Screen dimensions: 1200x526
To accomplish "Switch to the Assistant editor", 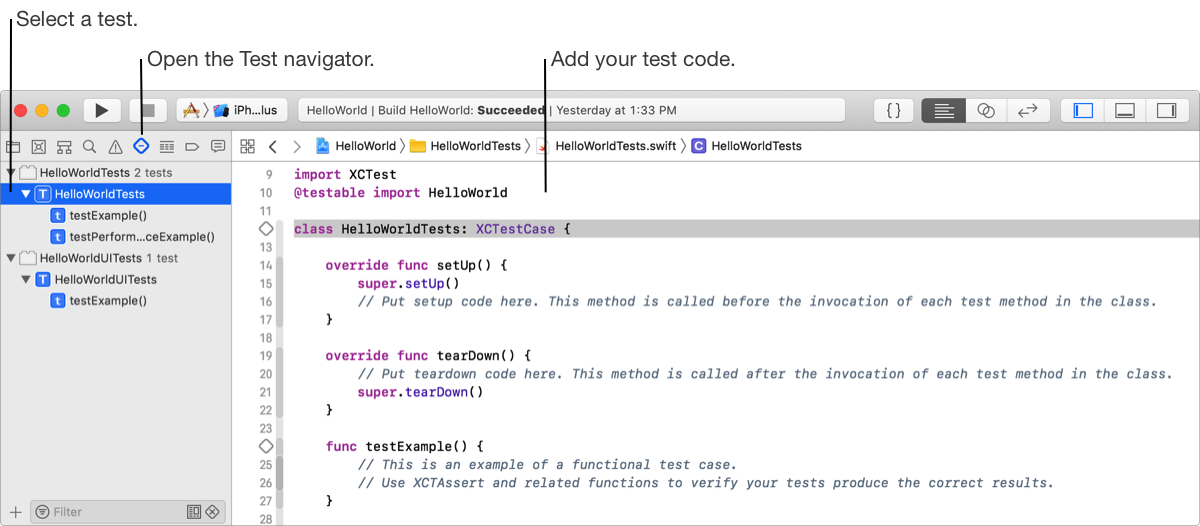I will 985,110.
